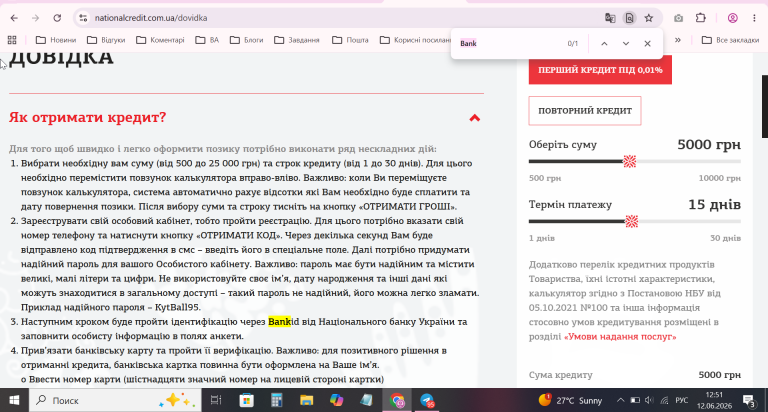
Task: Open the Відгуки bookmarks folder
Action: coord(106,40)
